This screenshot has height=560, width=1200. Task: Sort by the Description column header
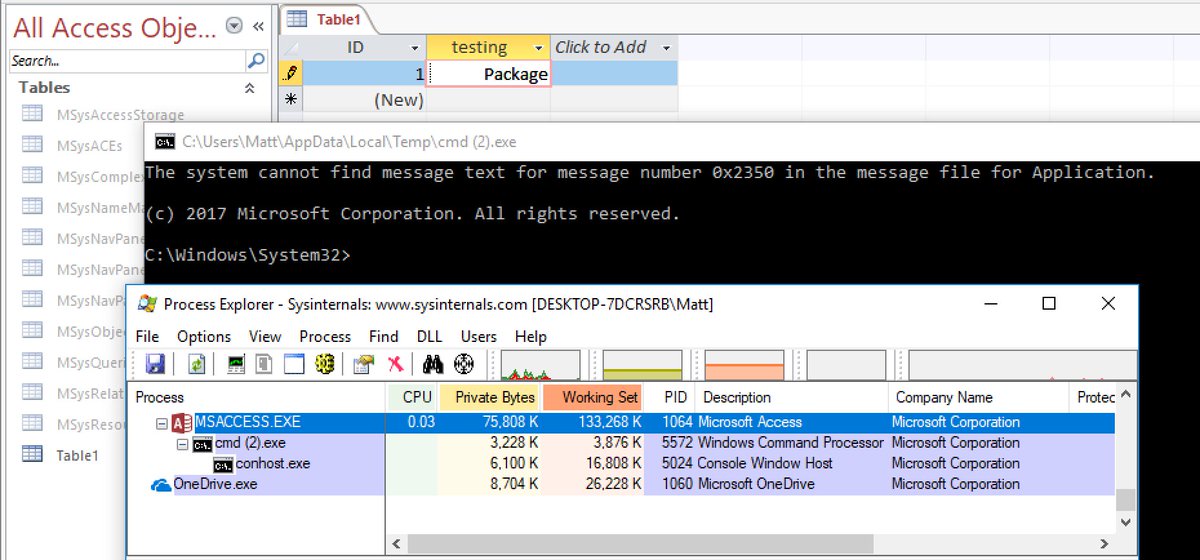(x=791, y=397)
